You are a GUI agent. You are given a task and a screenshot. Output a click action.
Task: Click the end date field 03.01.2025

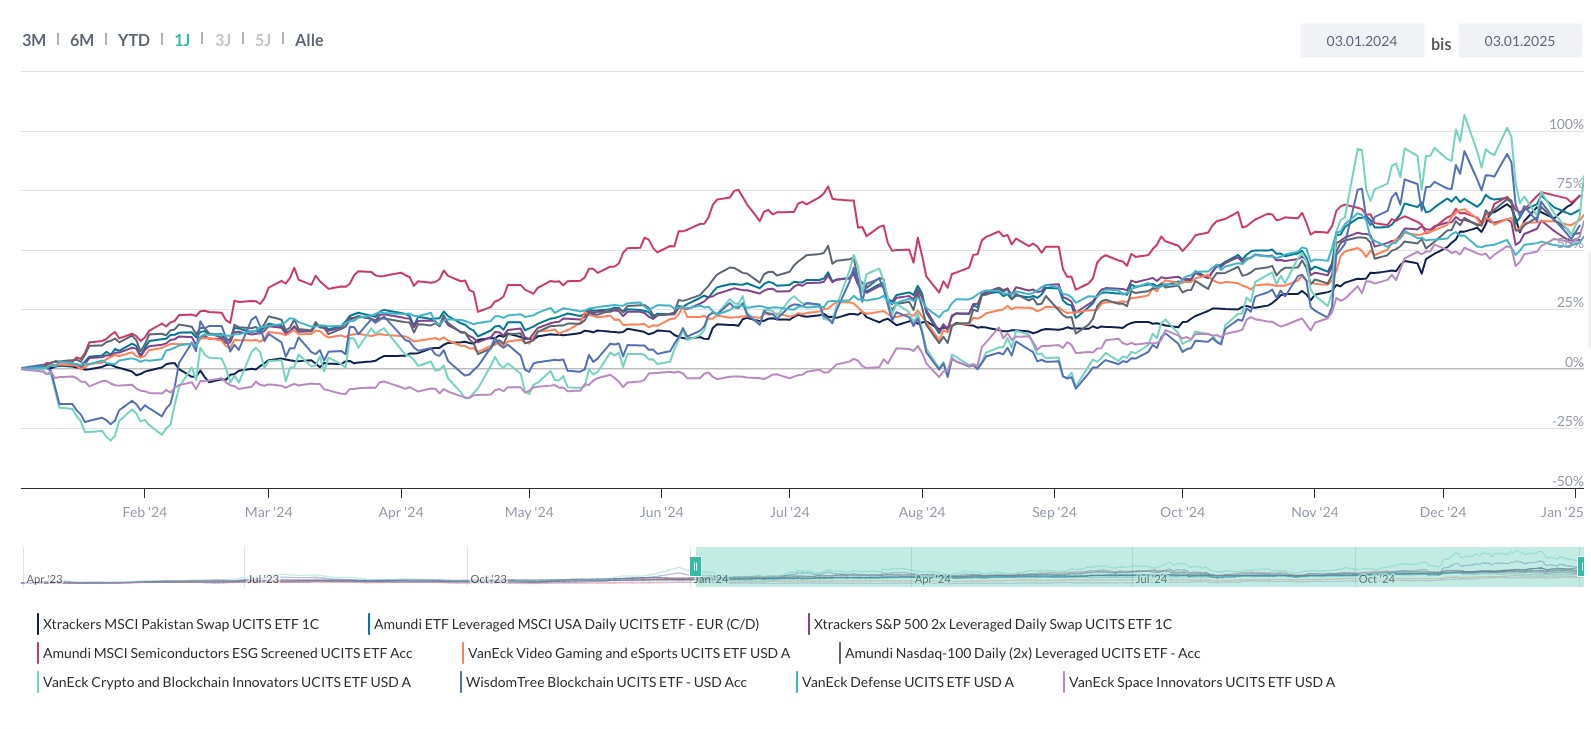pyautogui.click(x=1519, y=41)
